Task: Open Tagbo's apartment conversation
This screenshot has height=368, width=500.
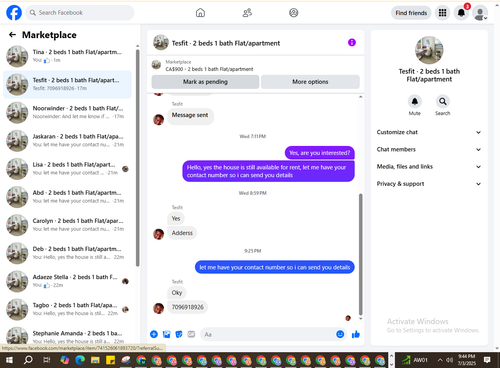Action: [x=68, y=309]
